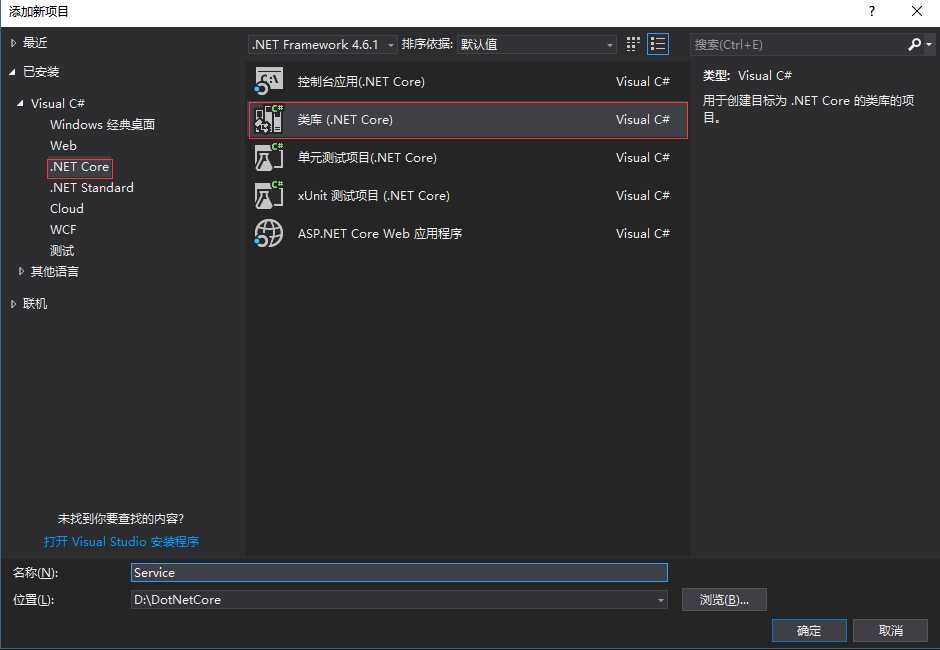Collapse the 已安装 tree node
The height and width of the screenshot is (650, 940).
coord(13,72)
